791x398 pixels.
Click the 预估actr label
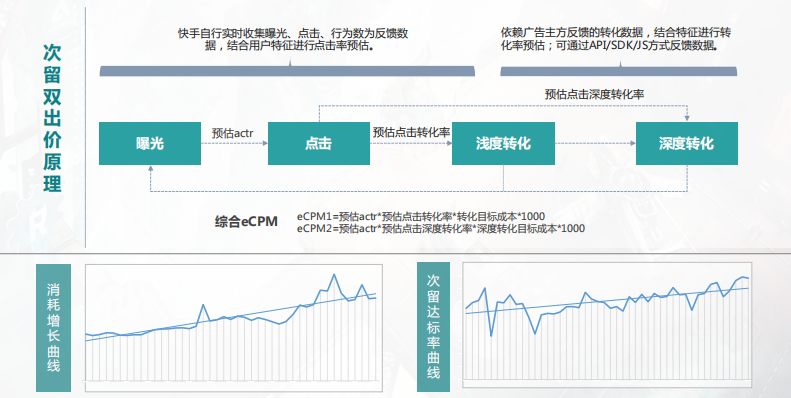233,134
